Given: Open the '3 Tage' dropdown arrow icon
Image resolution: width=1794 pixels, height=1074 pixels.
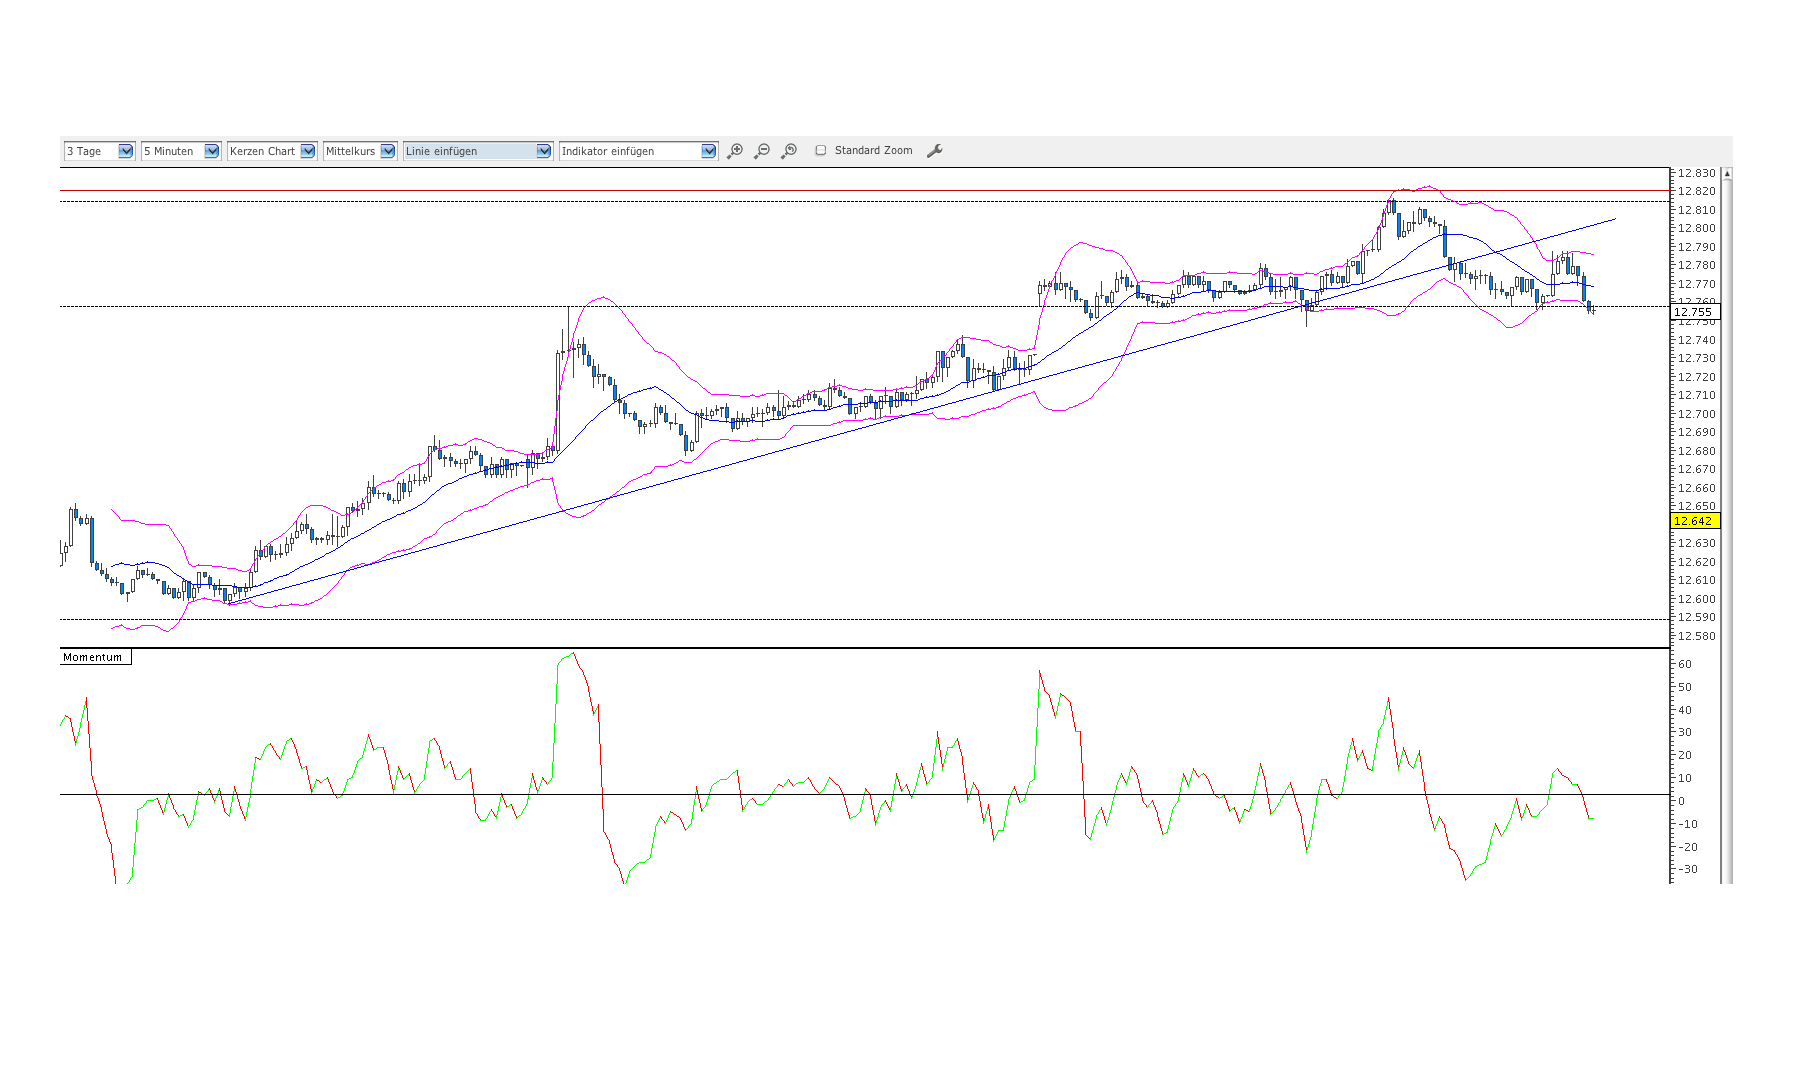Looking at the screenshot, I should click(x=126, y=151).
